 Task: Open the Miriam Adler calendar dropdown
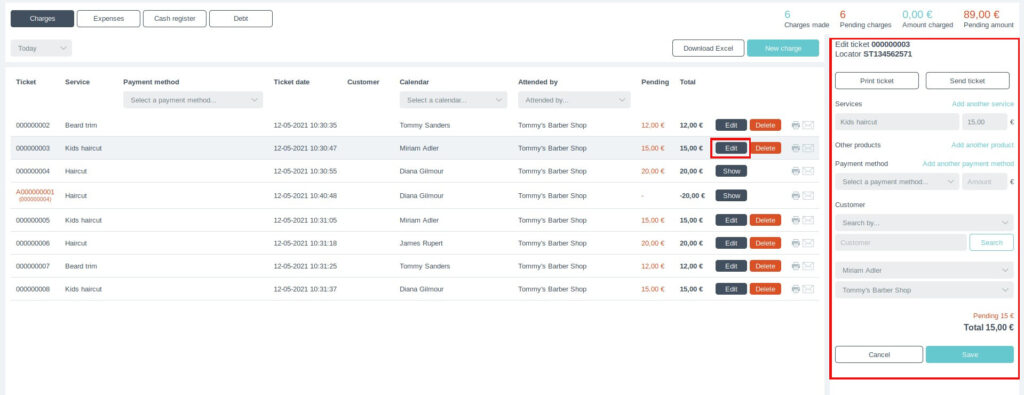point(924,270)
